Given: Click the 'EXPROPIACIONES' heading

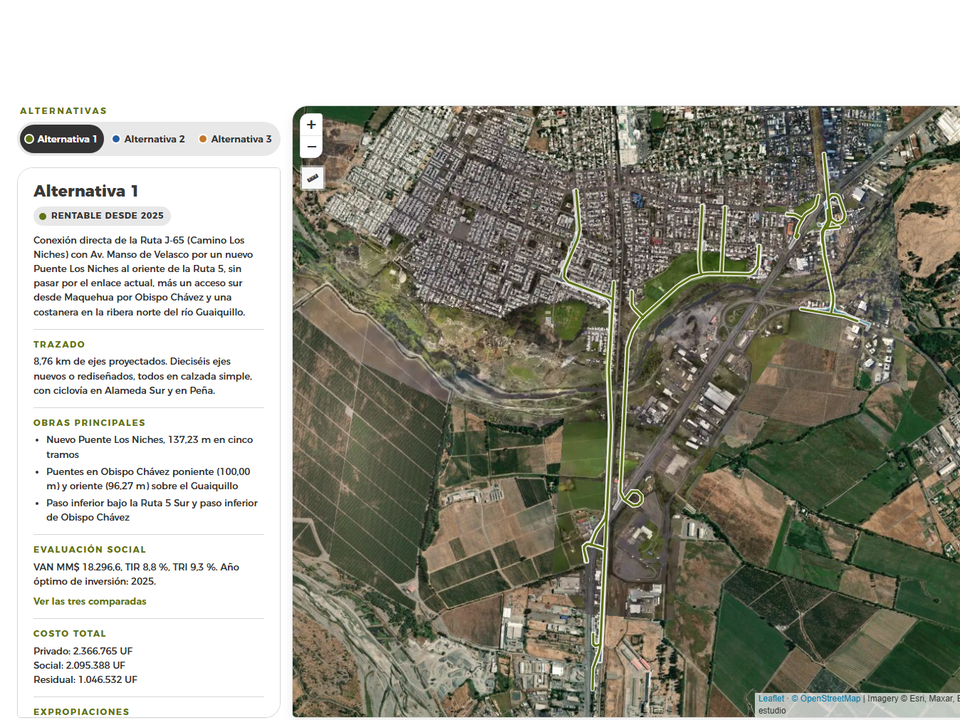Looking at the screenshot, I should [x=81, y=711].
